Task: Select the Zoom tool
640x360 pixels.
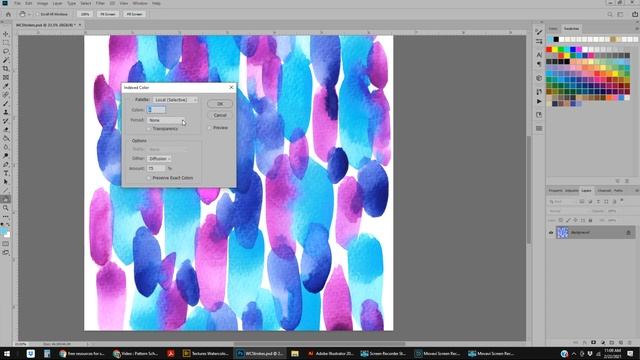Action: point(6,208)
